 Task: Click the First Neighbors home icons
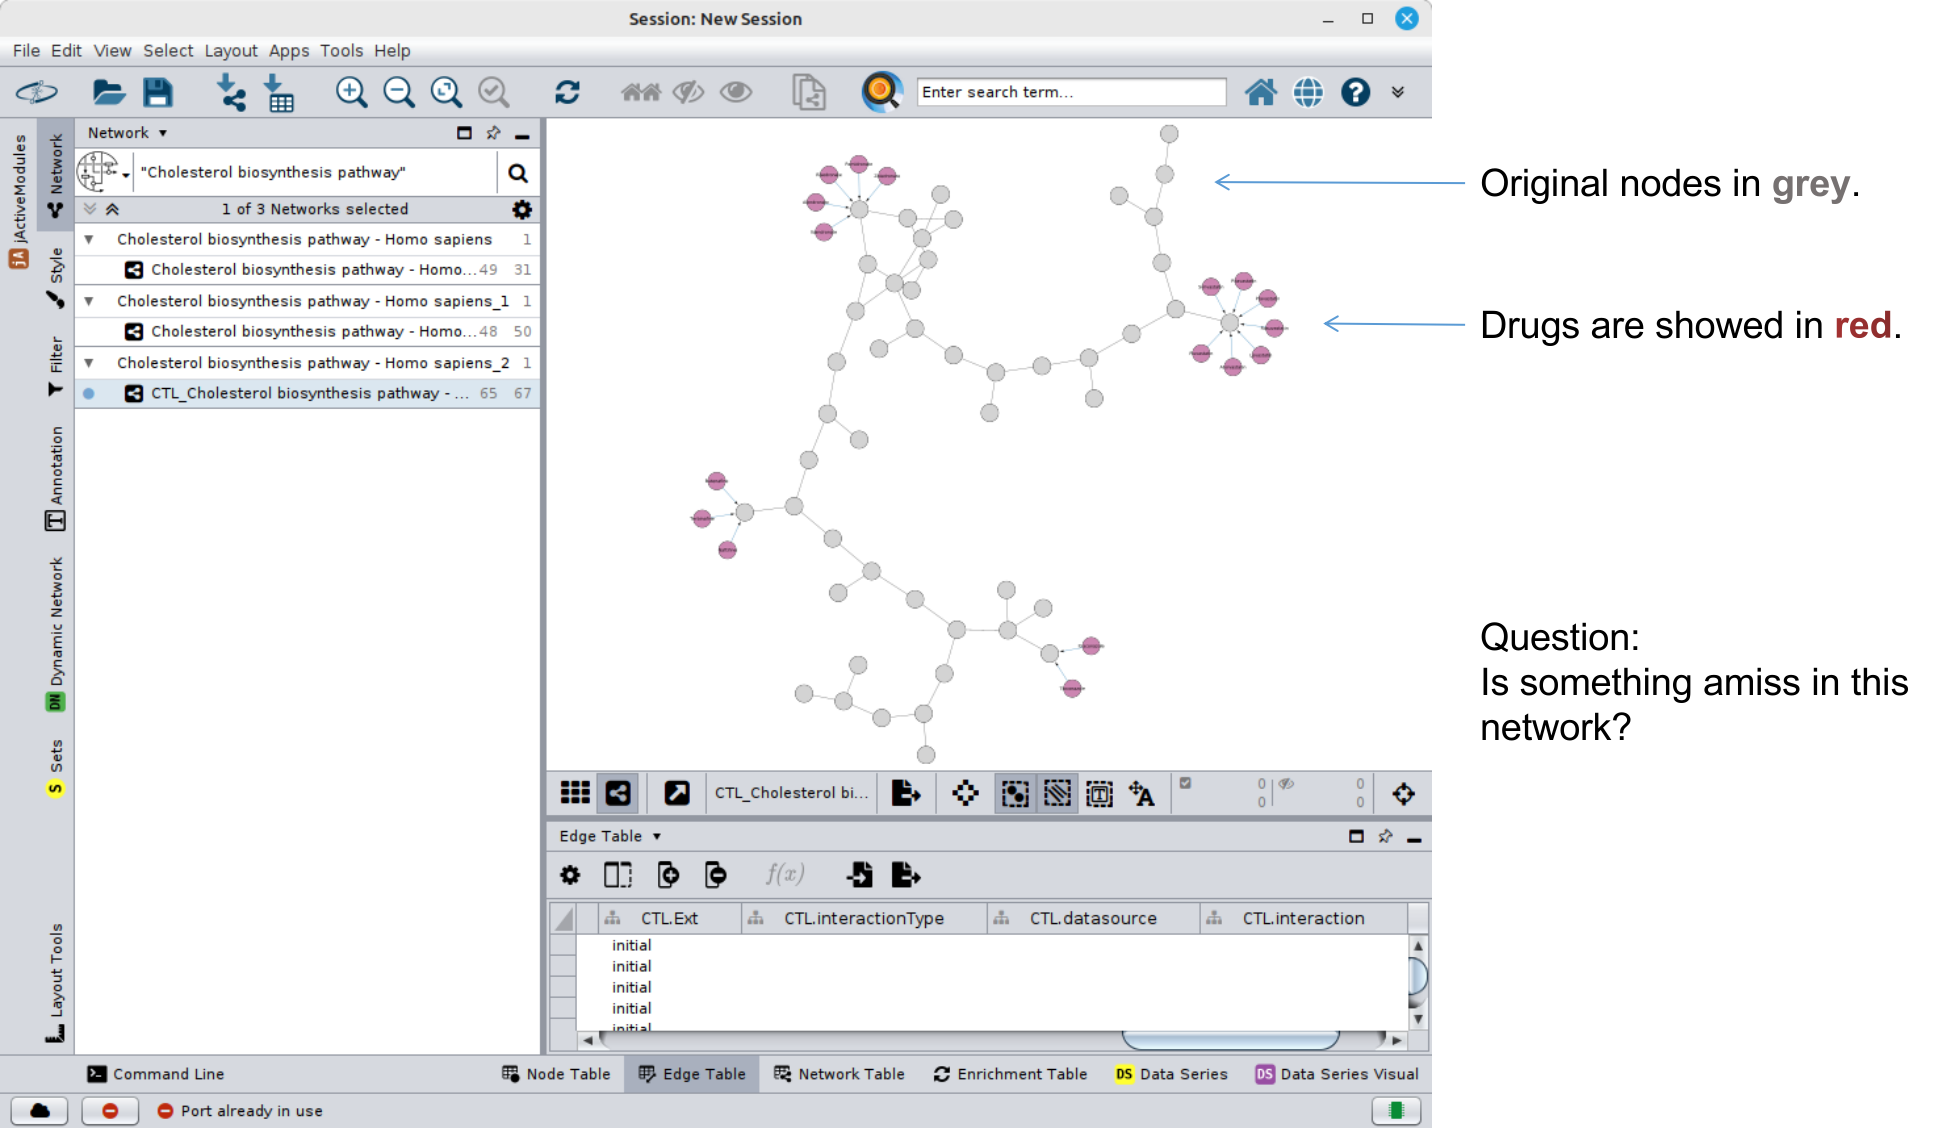click(x=640, y=92)
